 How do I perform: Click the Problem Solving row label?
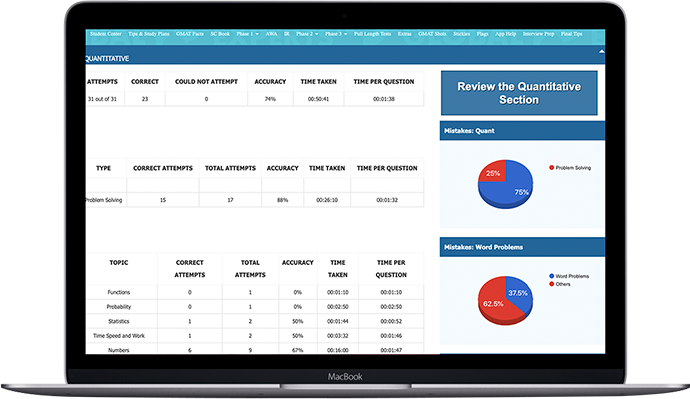pos(104,200)
